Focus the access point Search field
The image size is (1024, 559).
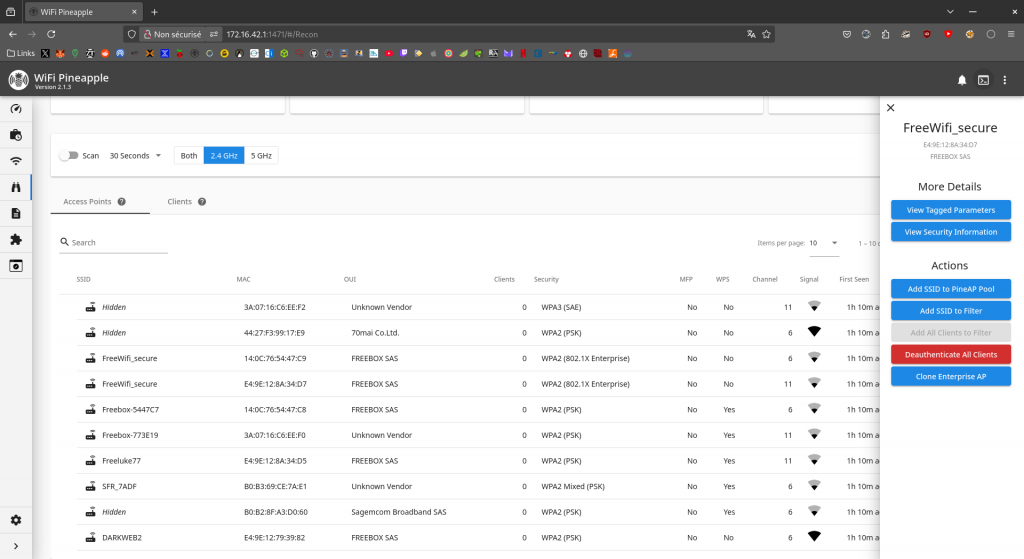(x=114, y=242)
